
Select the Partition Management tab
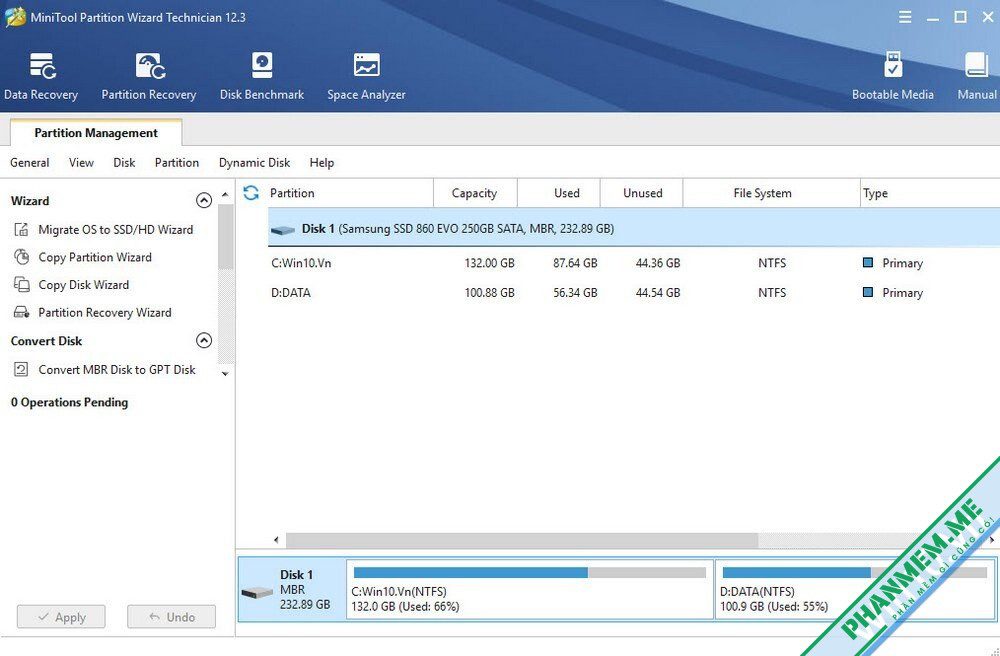96,133
